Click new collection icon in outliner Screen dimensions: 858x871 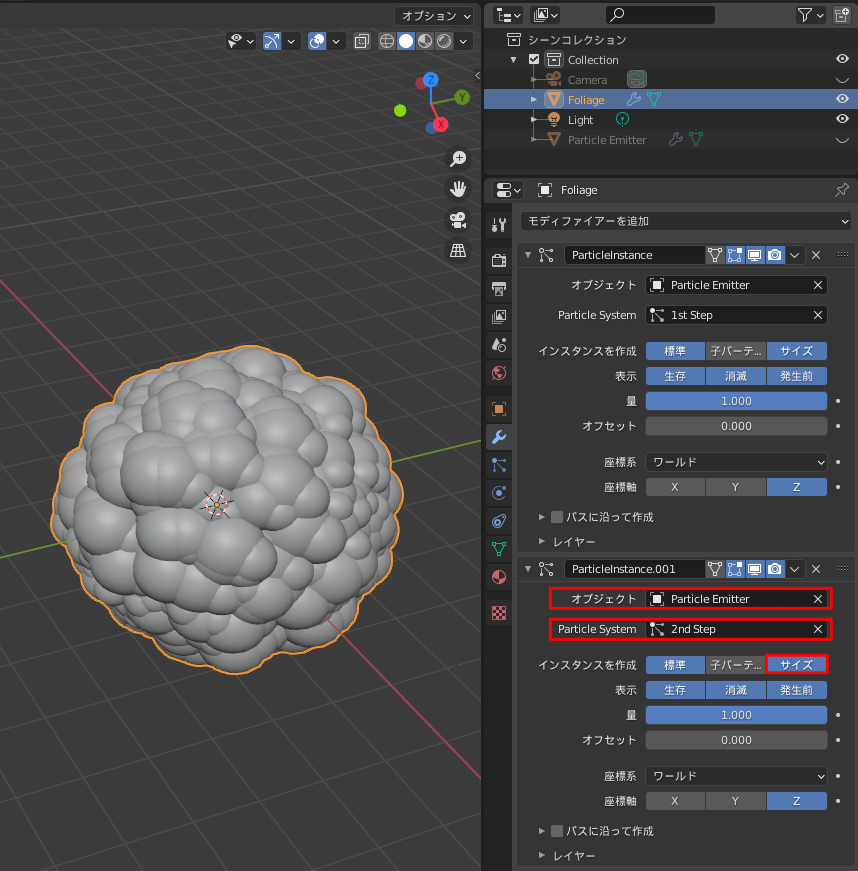(842, 15)
